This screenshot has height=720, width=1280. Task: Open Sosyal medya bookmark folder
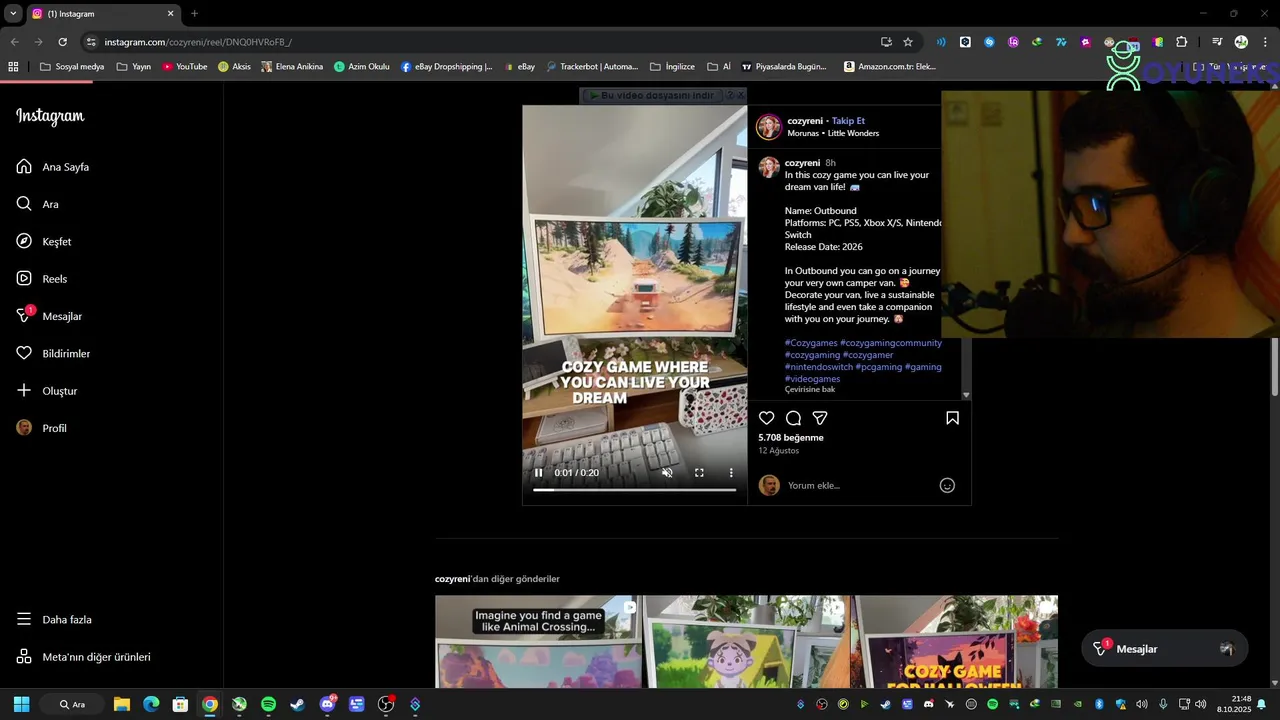72,67
